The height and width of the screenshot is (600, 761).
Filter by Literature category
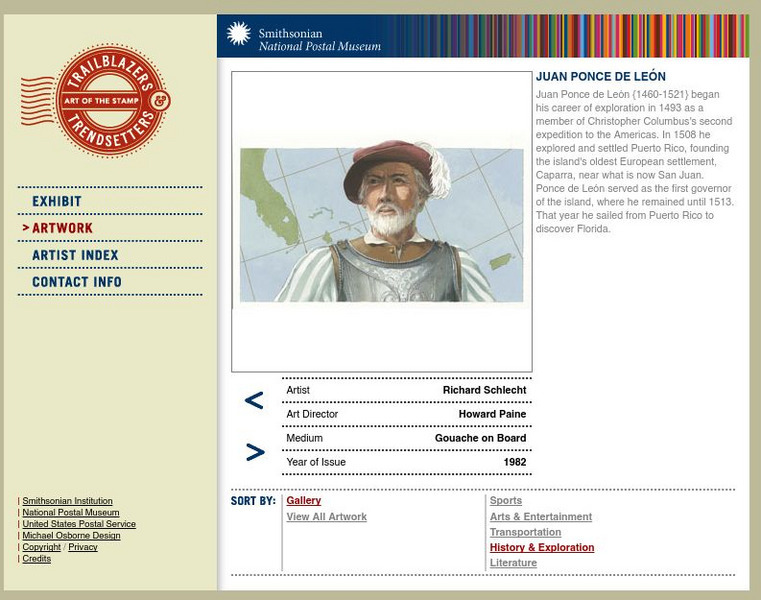click(x=513, y=563)
